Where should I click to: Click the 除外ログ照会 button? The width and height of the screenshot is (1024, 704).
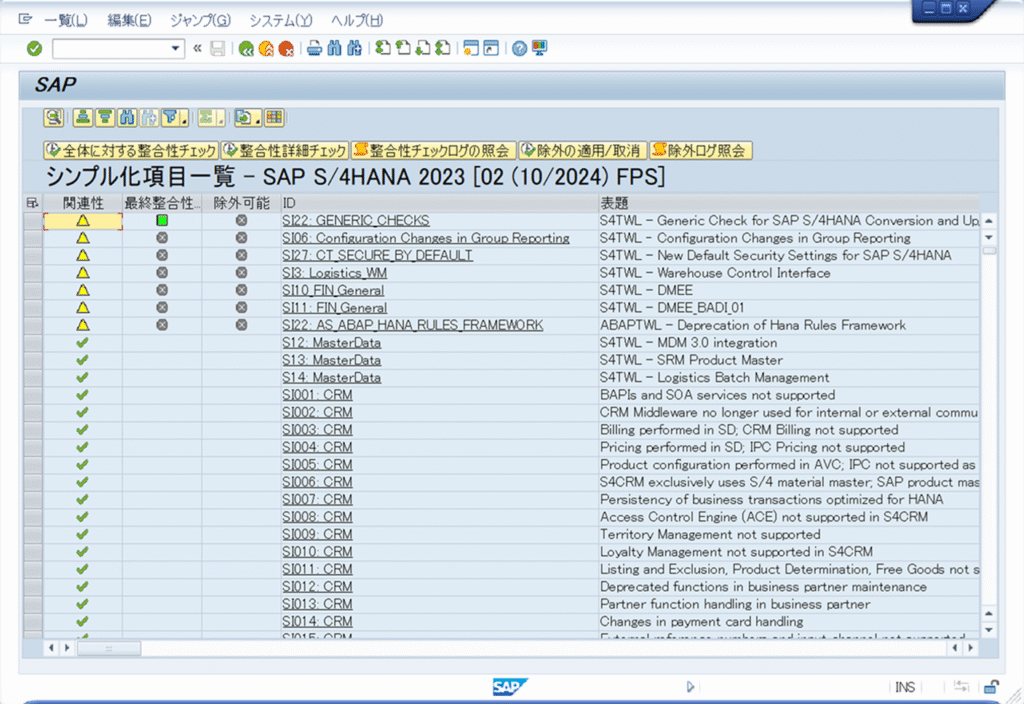[701, 151]
